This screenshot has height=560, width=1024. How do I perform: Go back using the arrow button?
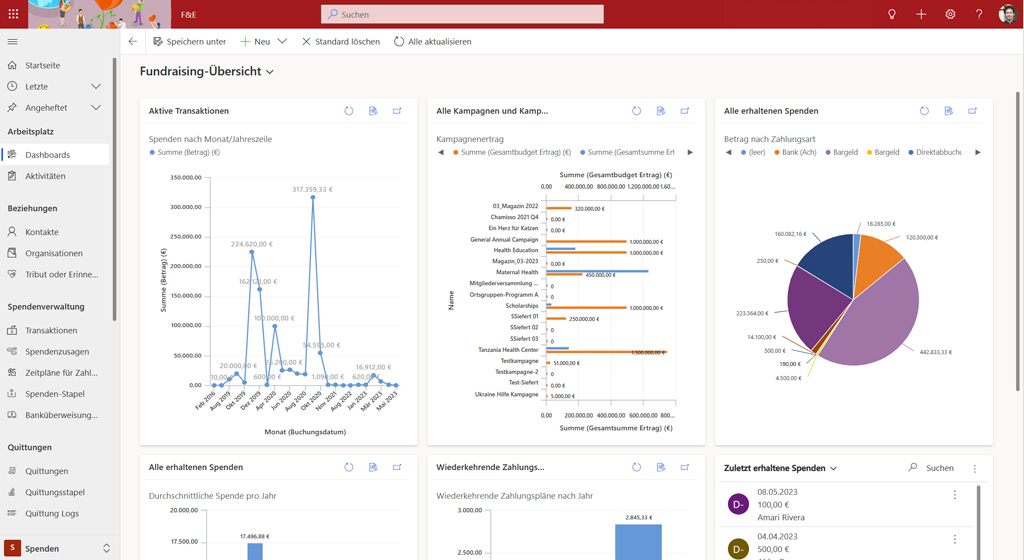coord(133,42)
